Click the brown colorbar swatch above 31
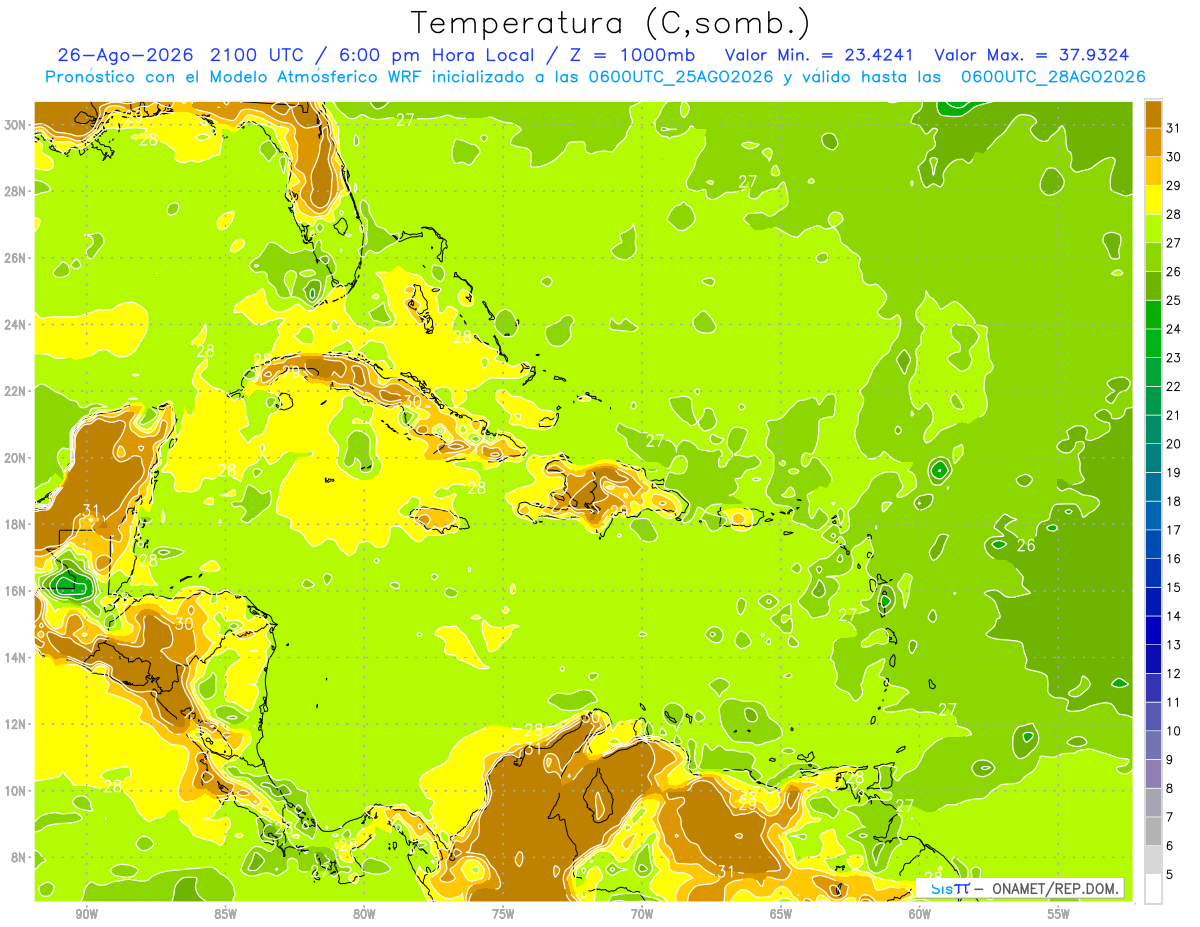The height and width of the screenshot is (927, 1200). (1153, 114)
